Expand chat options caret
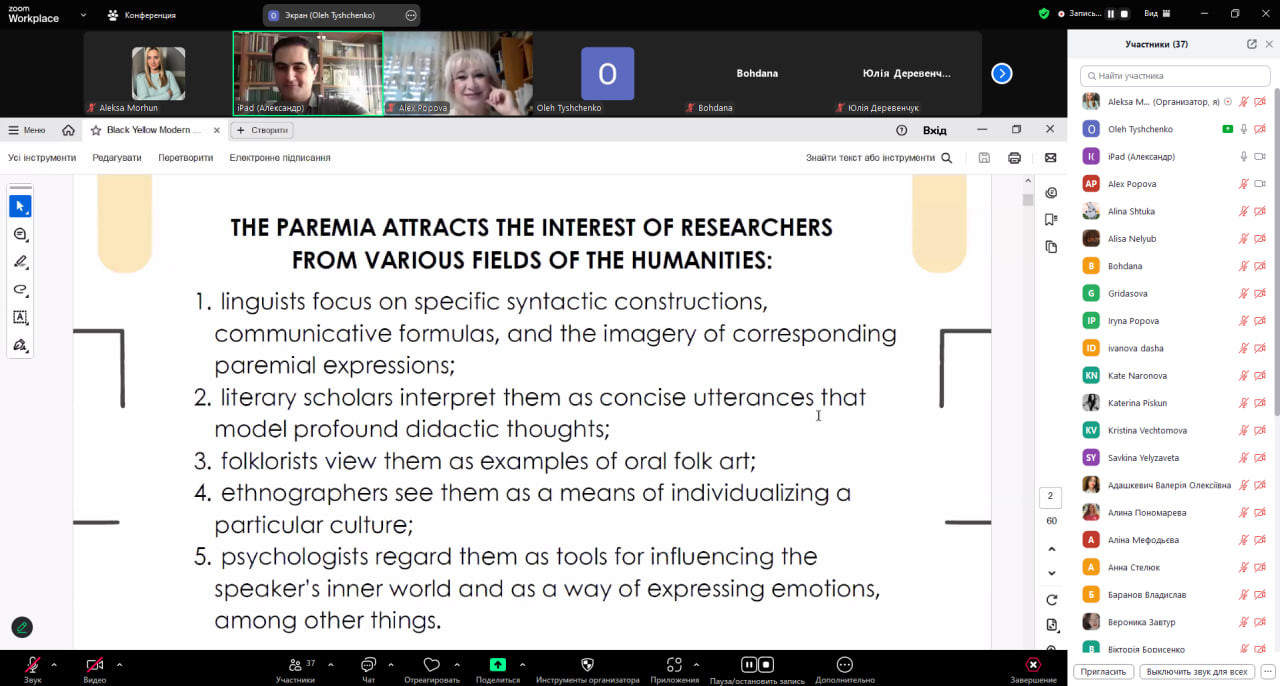Screen dimensions: 1280x686 (390, 664)
